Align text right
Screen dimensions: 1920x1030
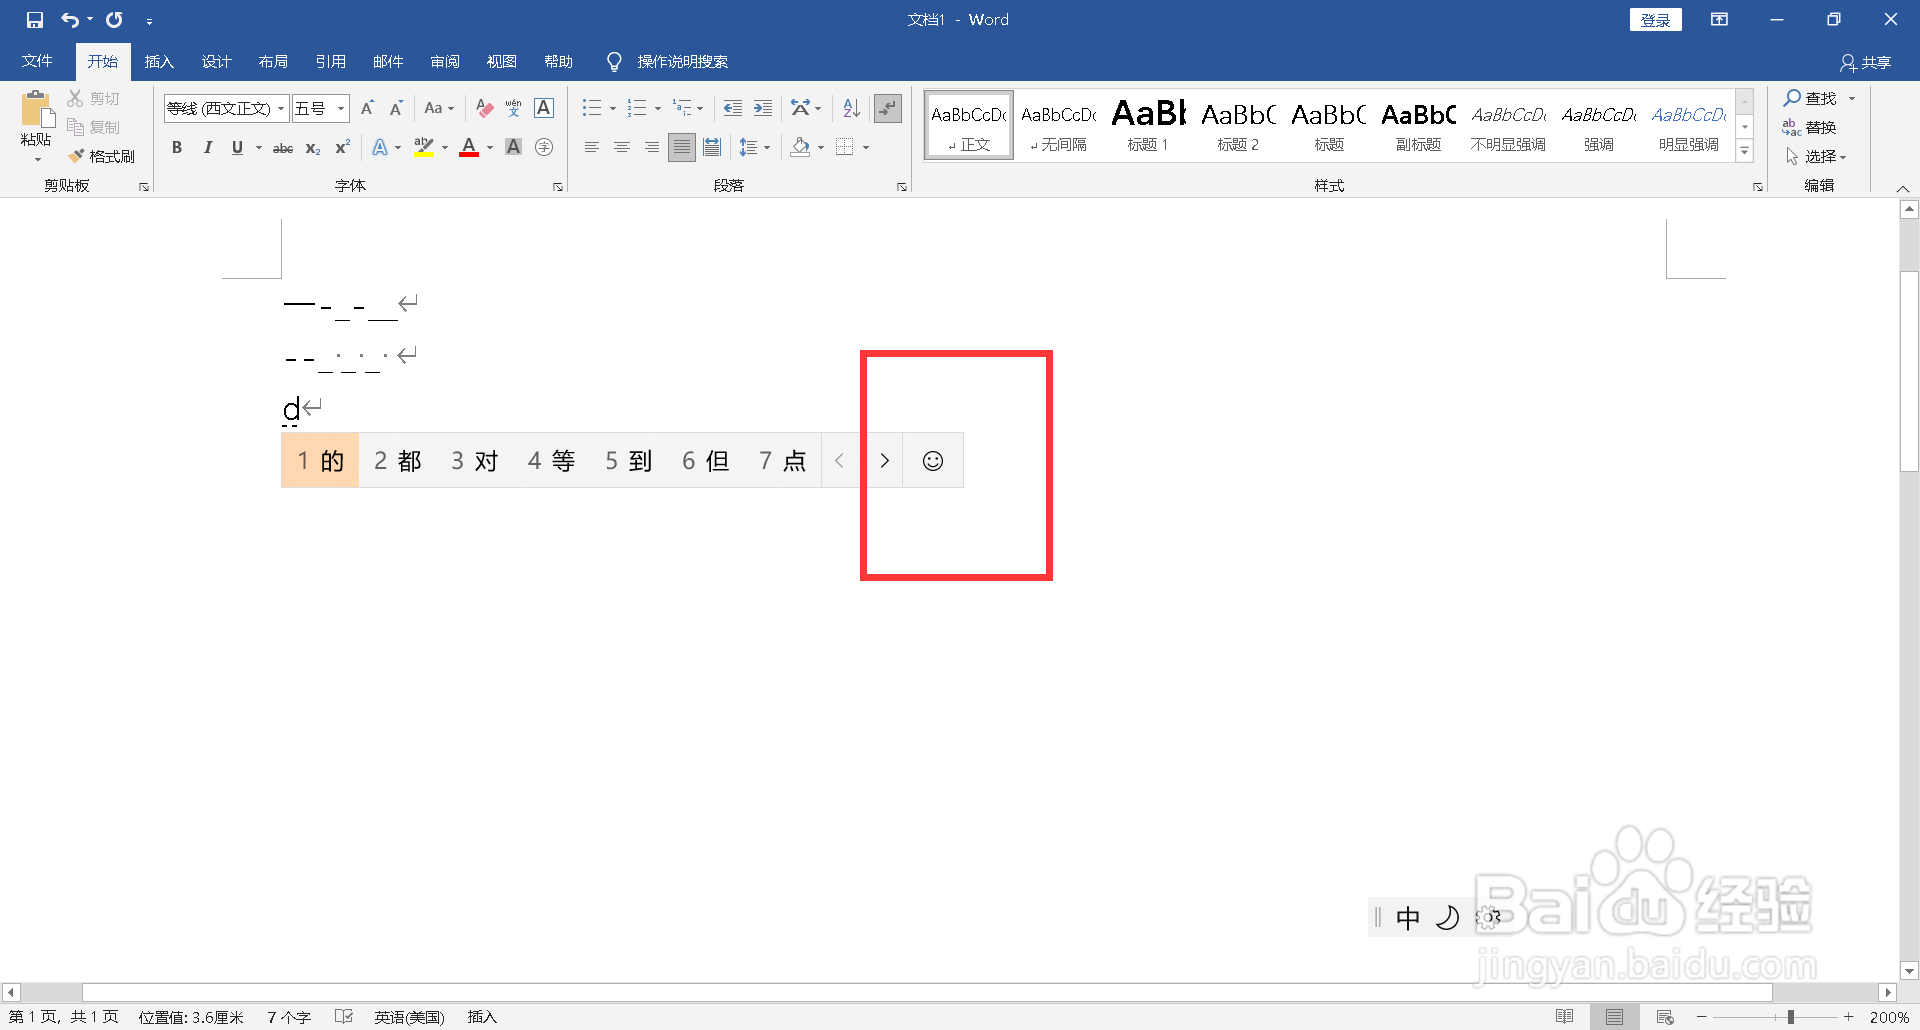tap(652, 148)
